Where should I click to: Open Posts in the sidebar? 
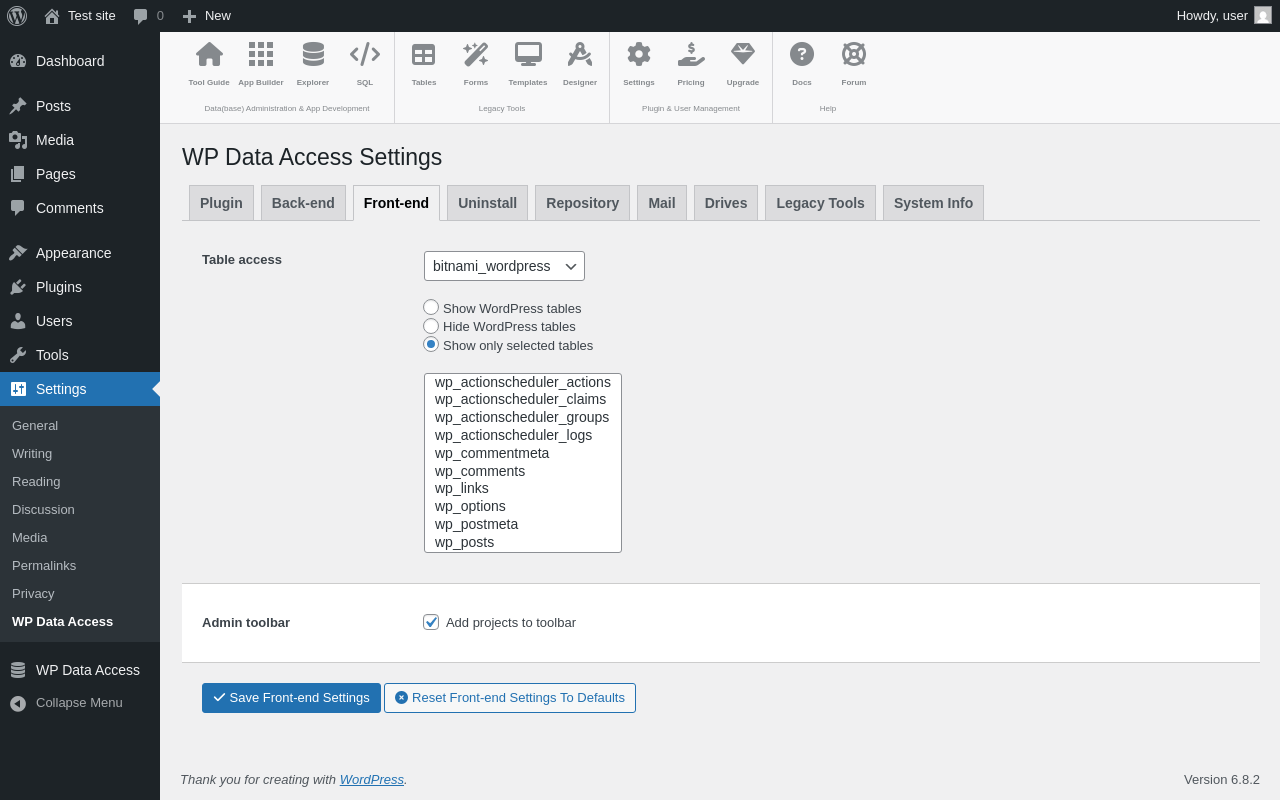tap(80, 106)
